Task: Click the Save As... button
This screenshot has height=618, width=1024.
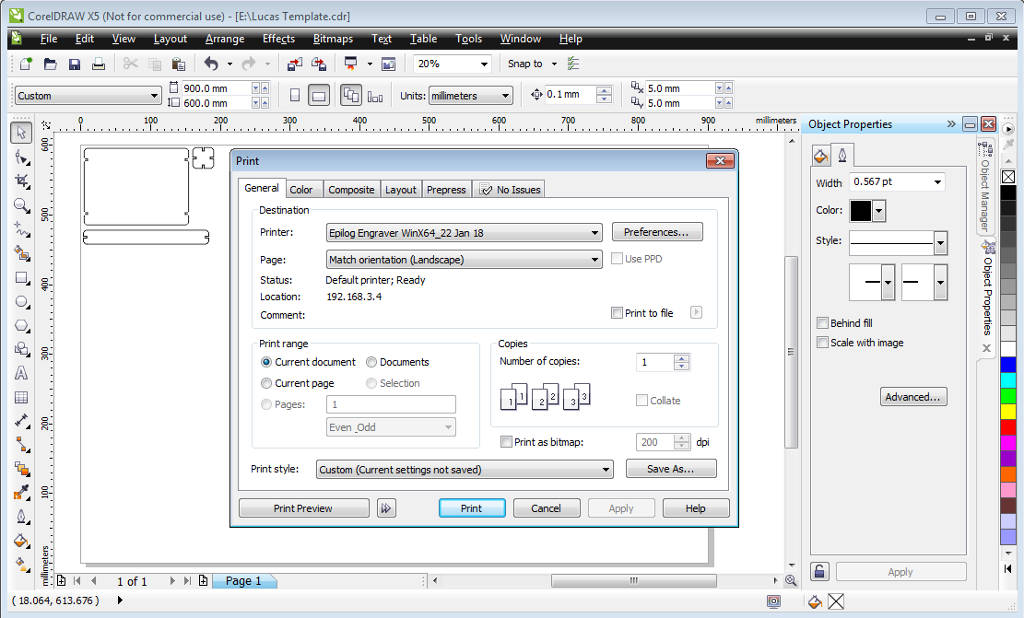Action: pos(671,468)
